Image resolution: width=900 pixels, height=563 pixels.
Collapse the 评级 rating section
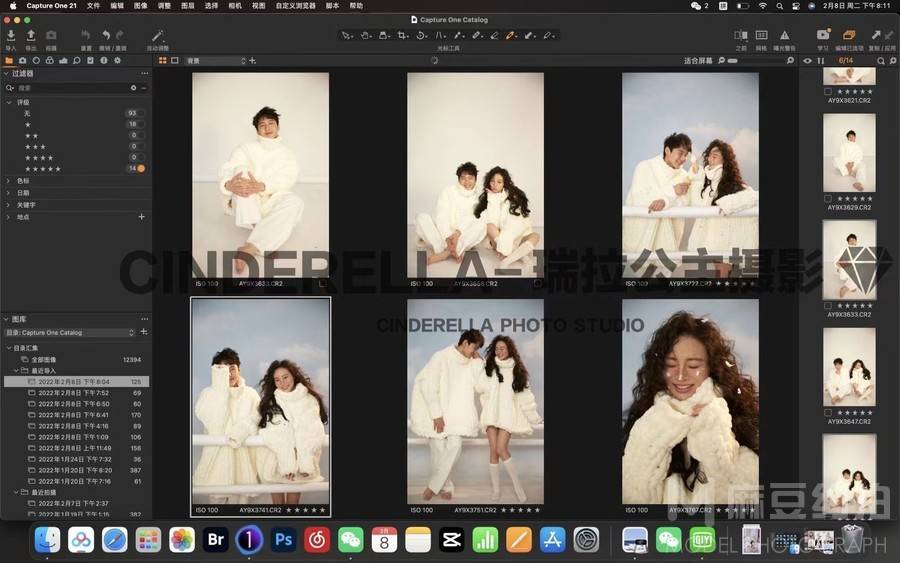click(x=9, y=102)
